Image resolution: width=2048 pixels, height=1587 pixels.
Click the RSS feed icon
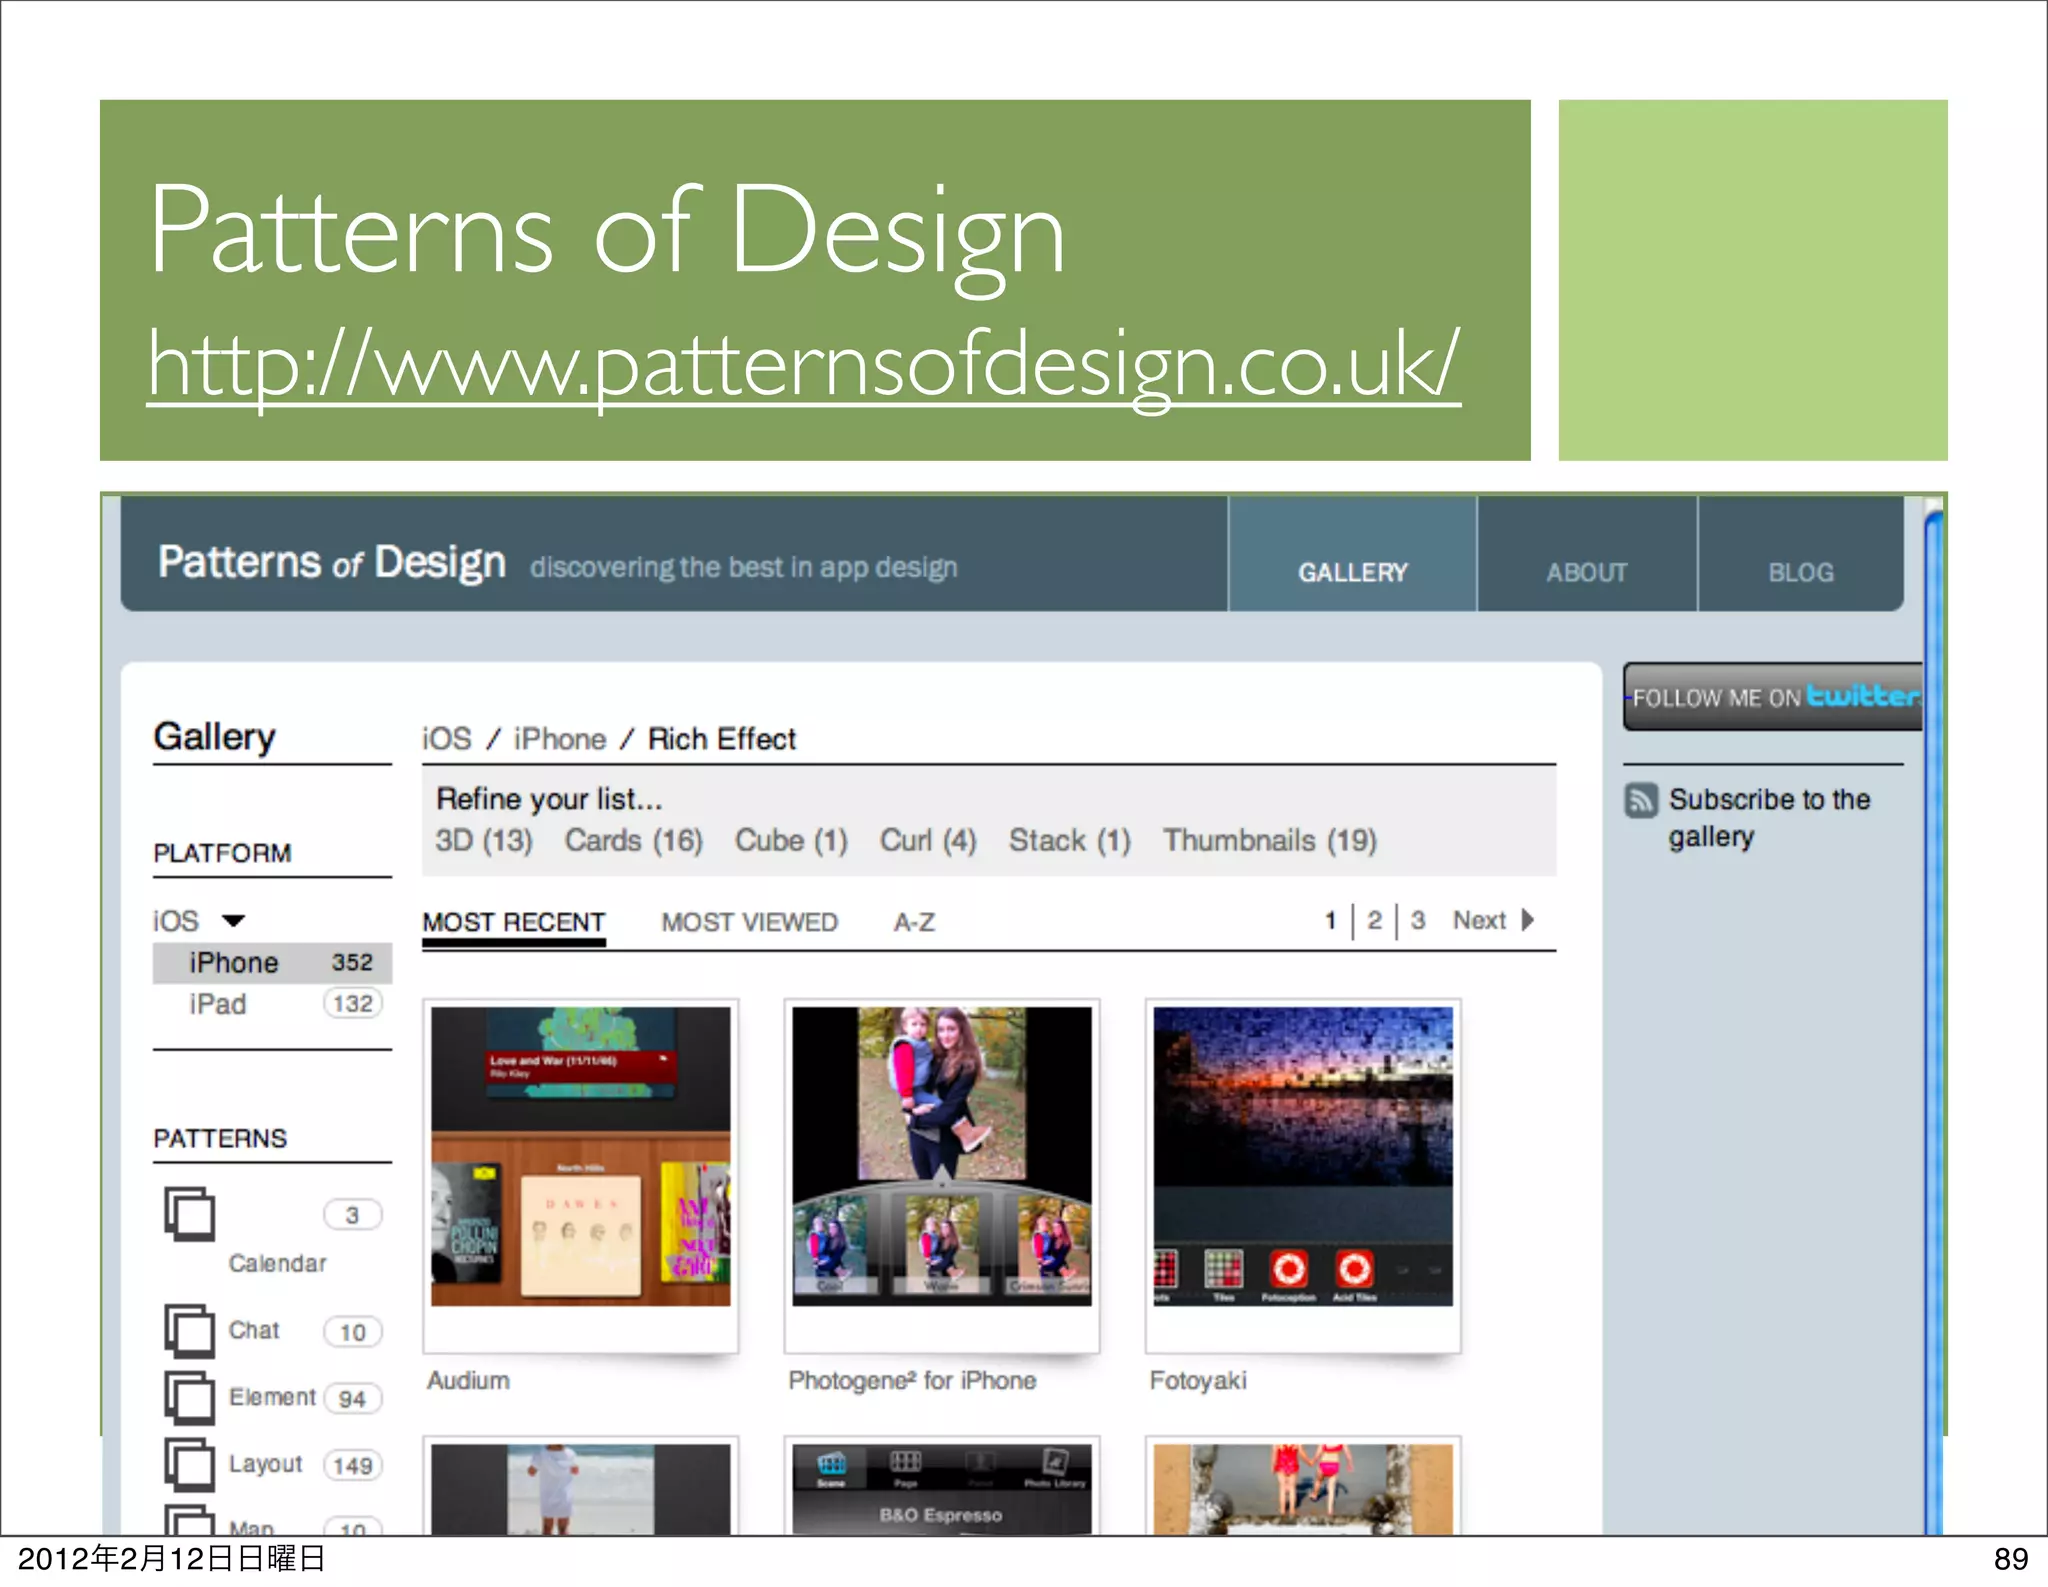1641,800
